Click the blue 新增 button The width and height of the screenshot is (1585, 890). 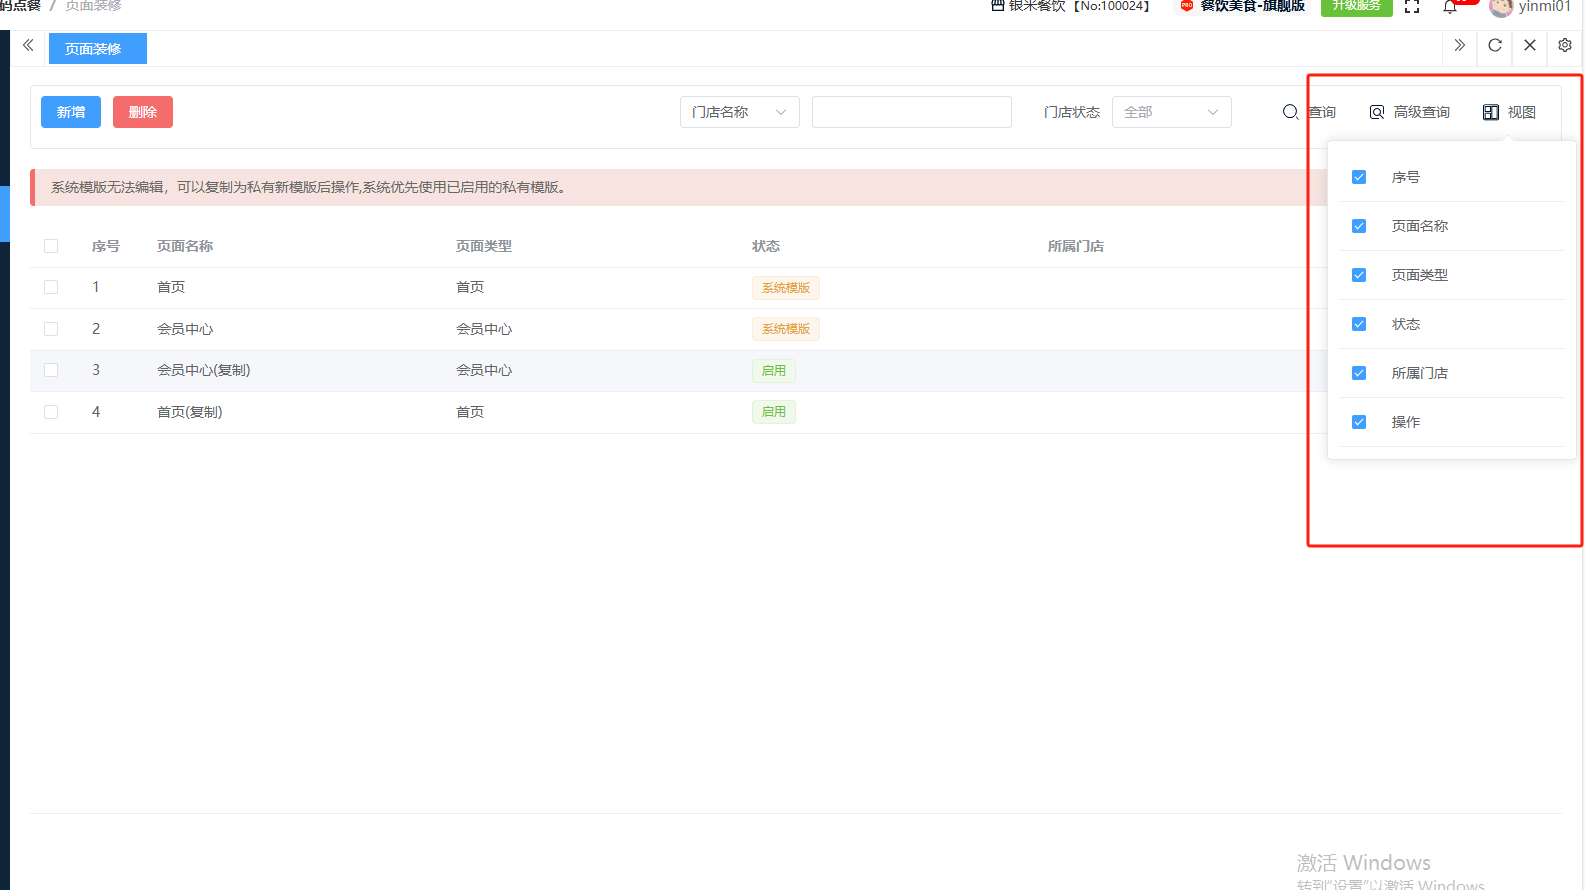[71, 112]
